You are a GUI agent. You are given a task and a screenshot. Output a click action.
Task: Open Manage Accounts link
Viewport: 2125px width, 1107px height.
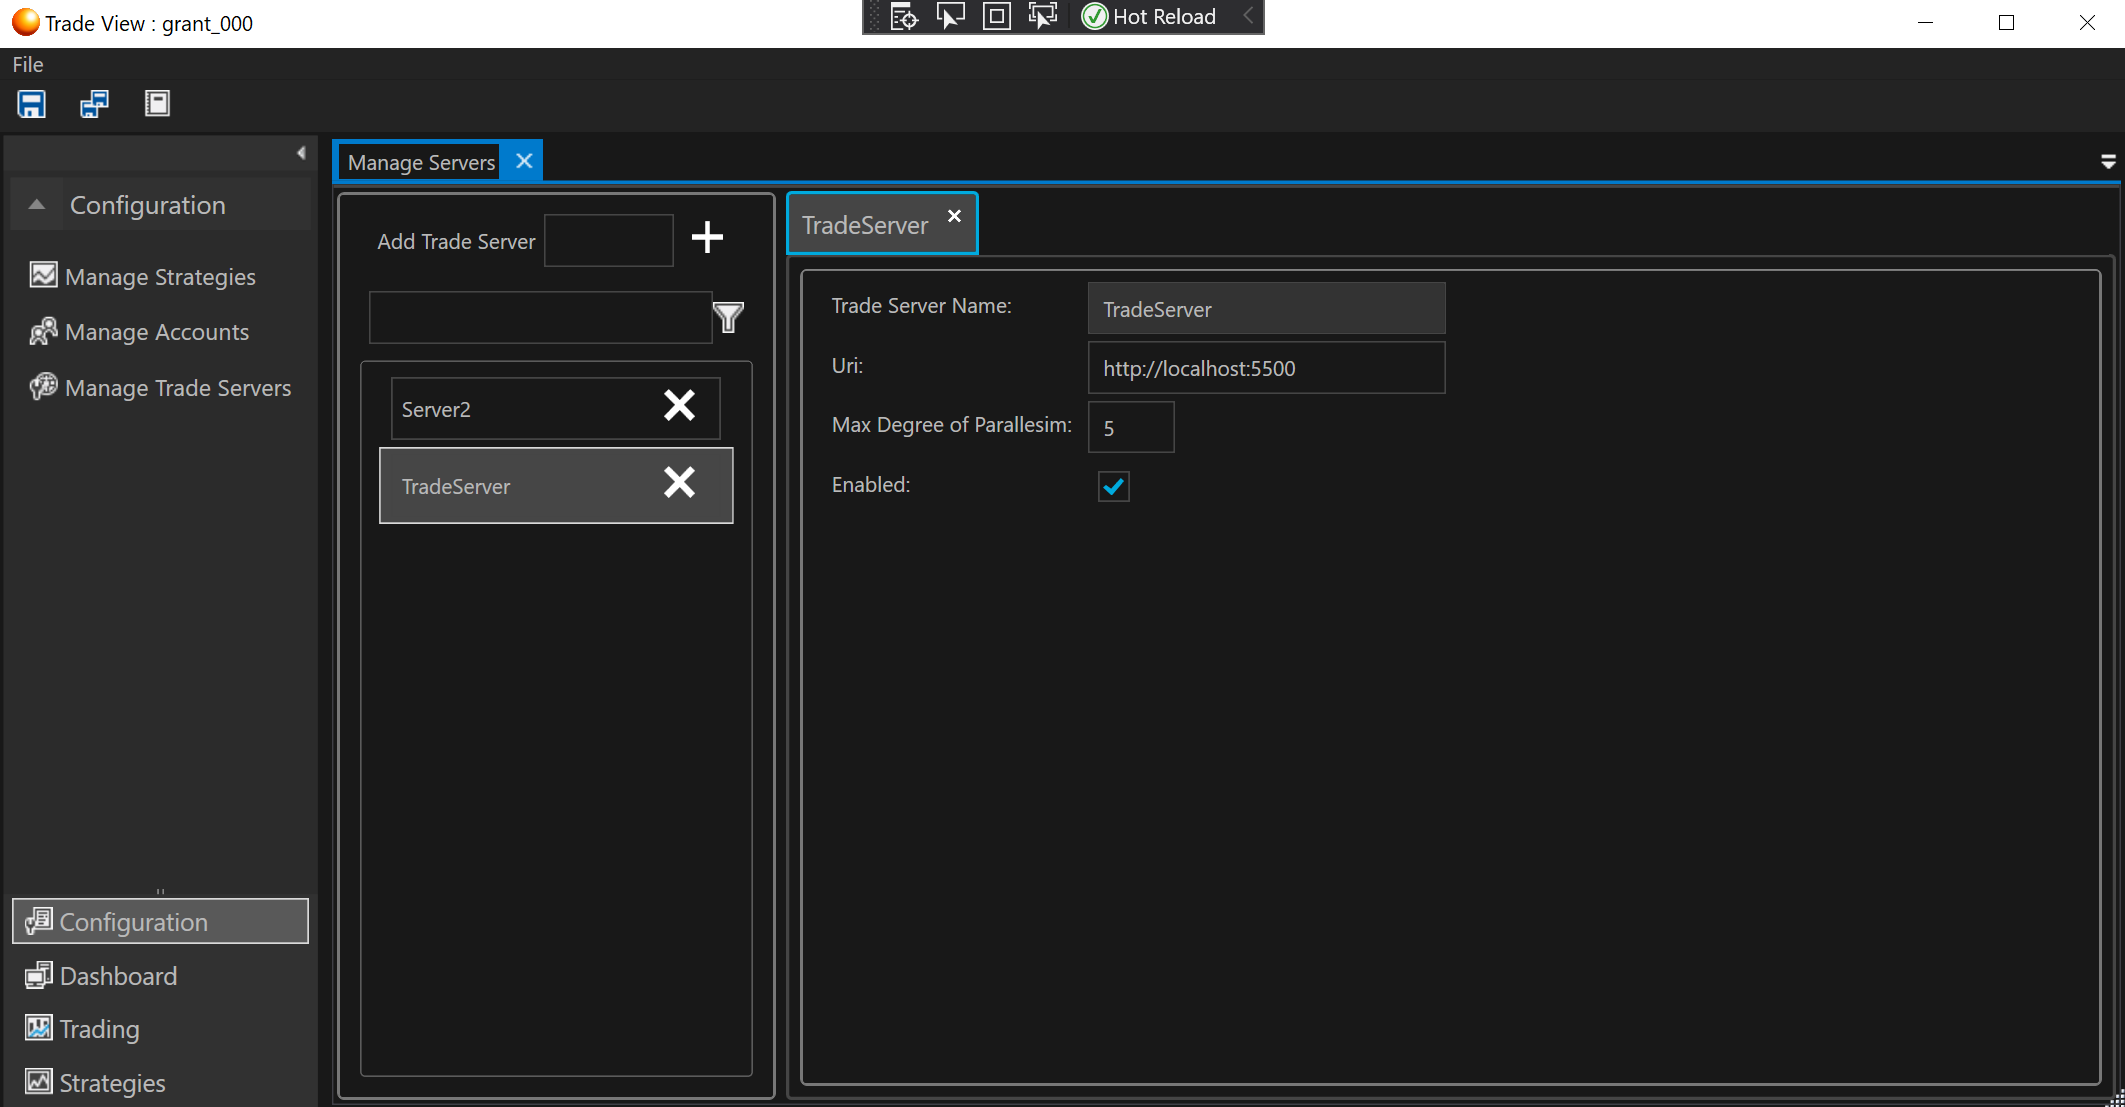click(157, 332)
